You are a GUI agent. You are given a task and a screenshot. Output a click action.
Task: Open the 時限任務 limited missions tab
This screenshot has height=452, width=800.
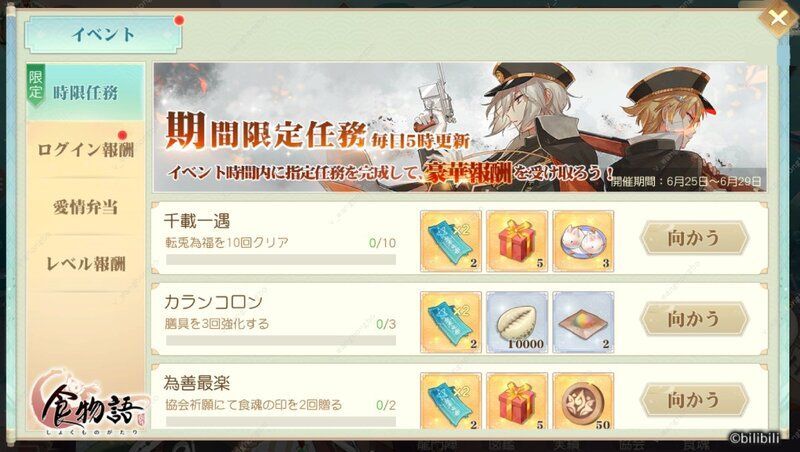pyautogui.click(x=85, y=92)
